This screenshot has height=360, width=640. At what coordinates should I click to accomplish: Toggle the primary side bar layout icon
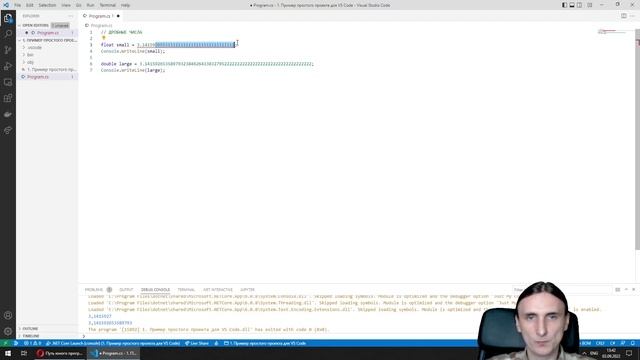tap(564, 5)
